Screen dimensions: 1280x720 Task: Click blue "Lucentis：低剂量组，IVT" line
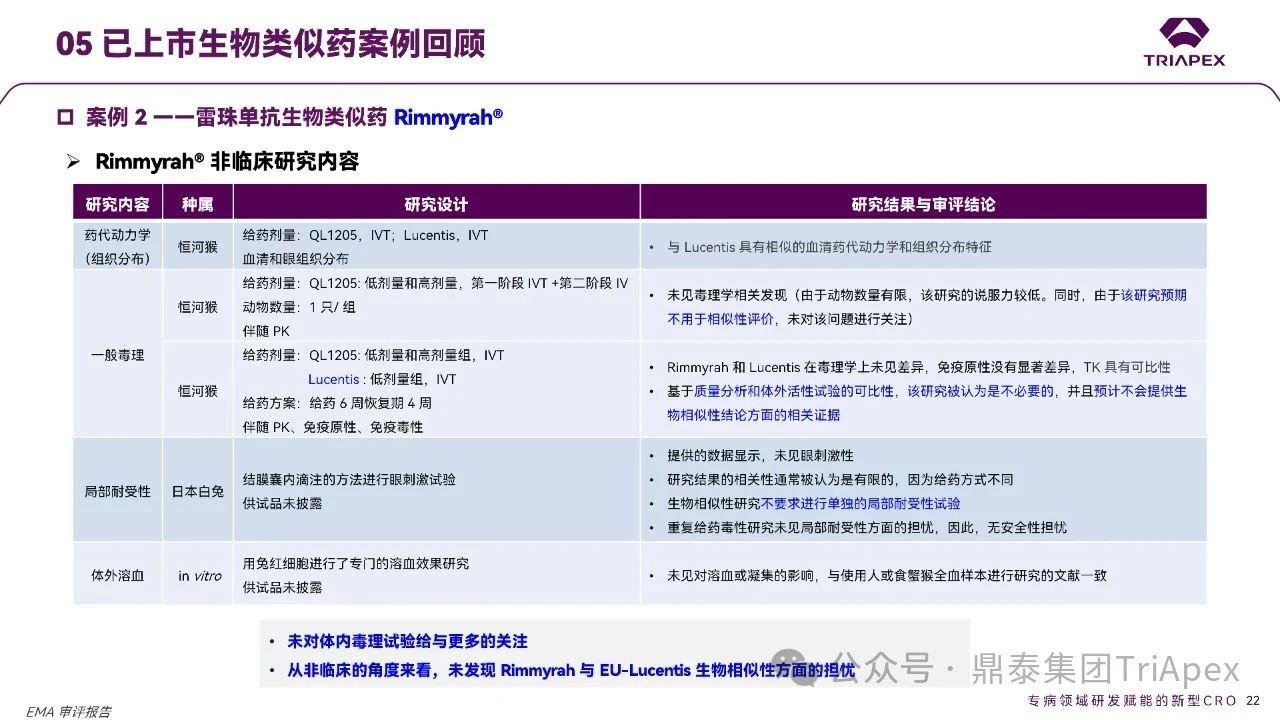click(381, 379)
